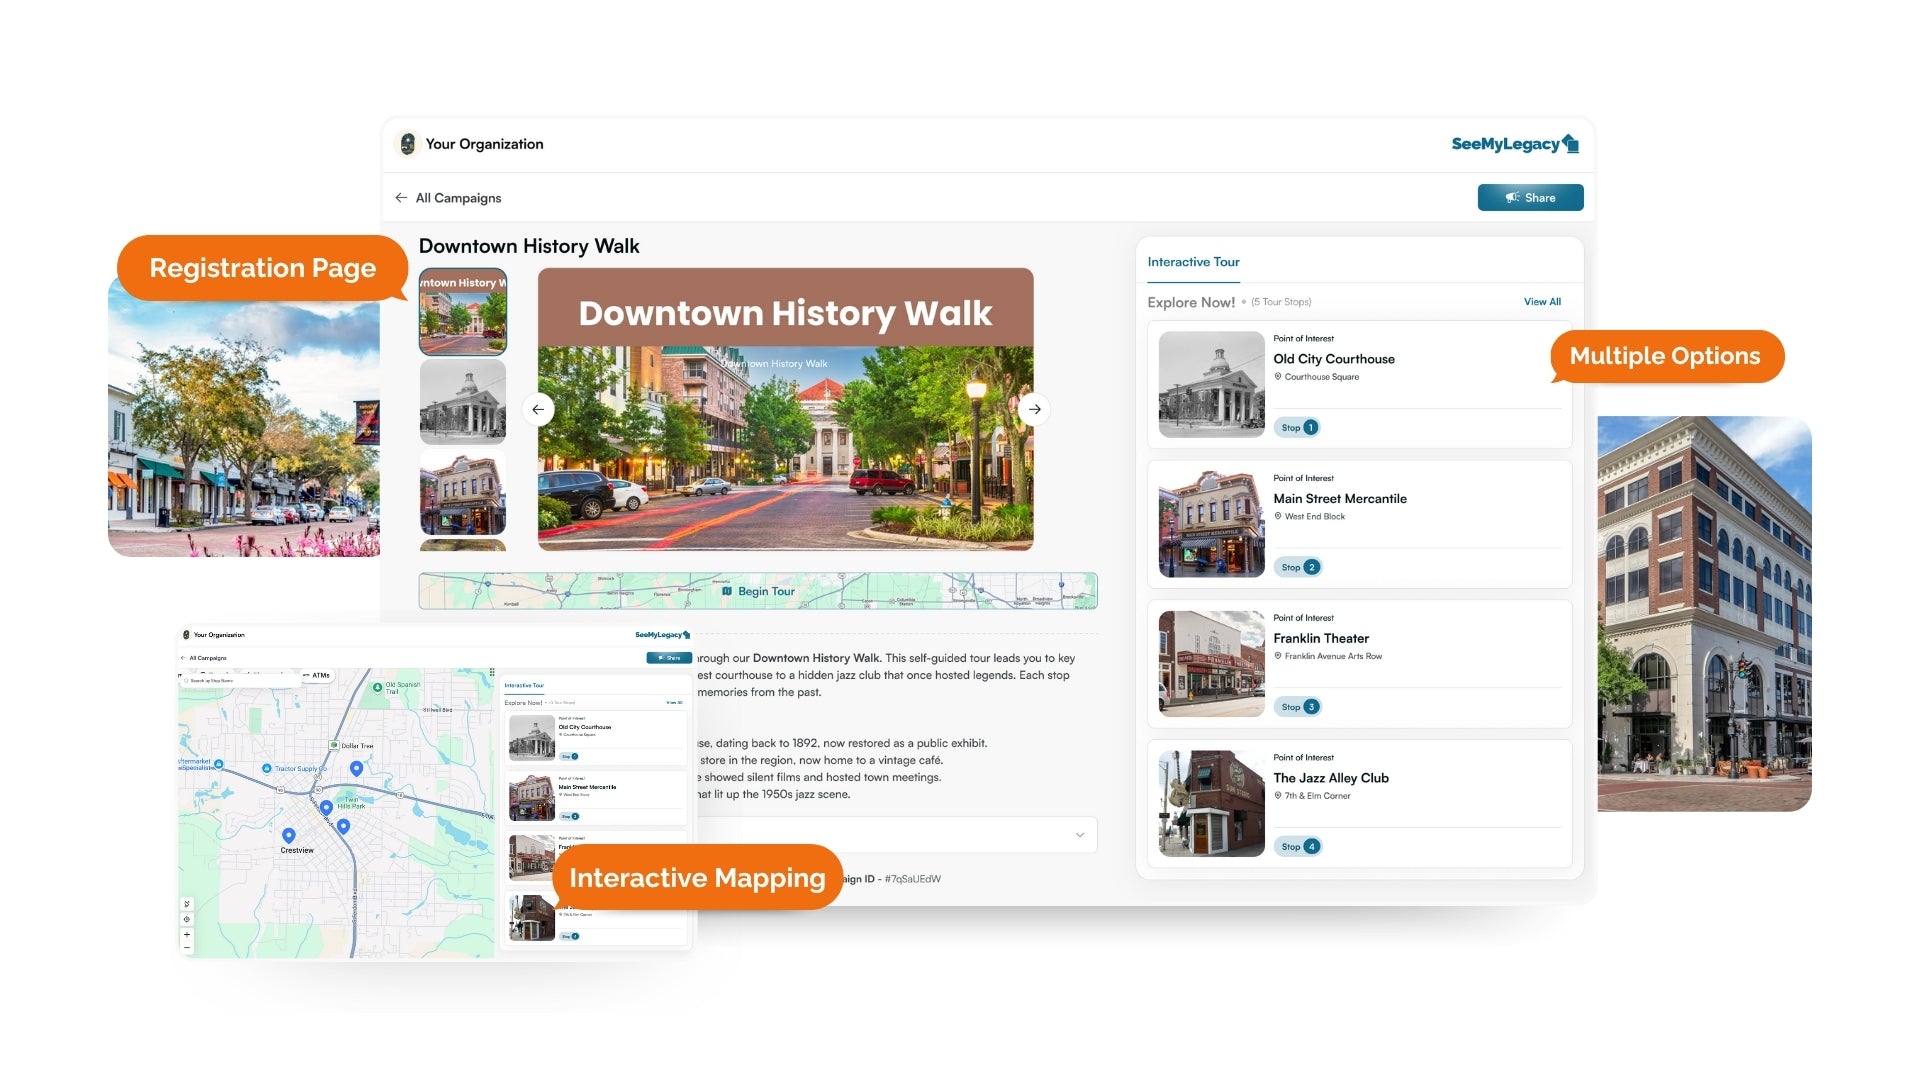Screen dimensions: 1920x1080
Task: Open the Interactive Tour tab
Action: 1193,262
